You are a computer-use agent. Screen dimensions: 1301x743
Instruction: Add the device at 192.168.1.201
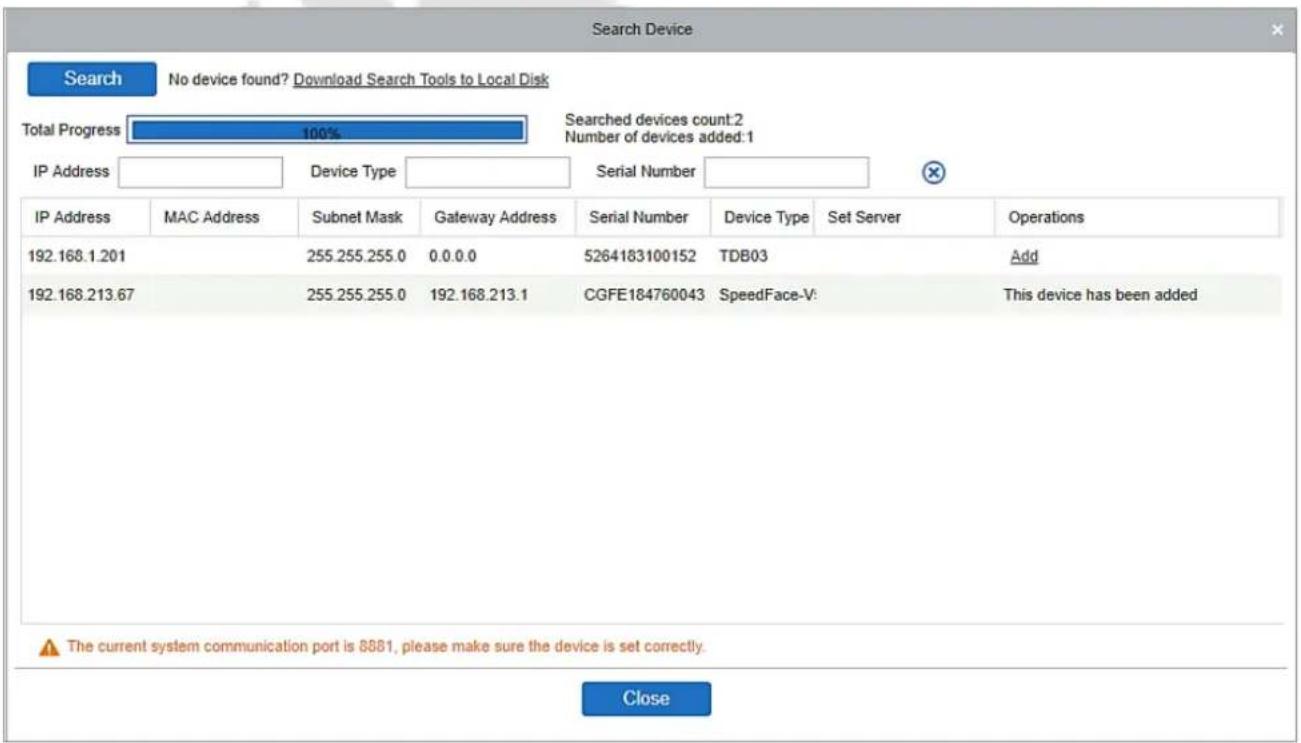click(1024, 257)
